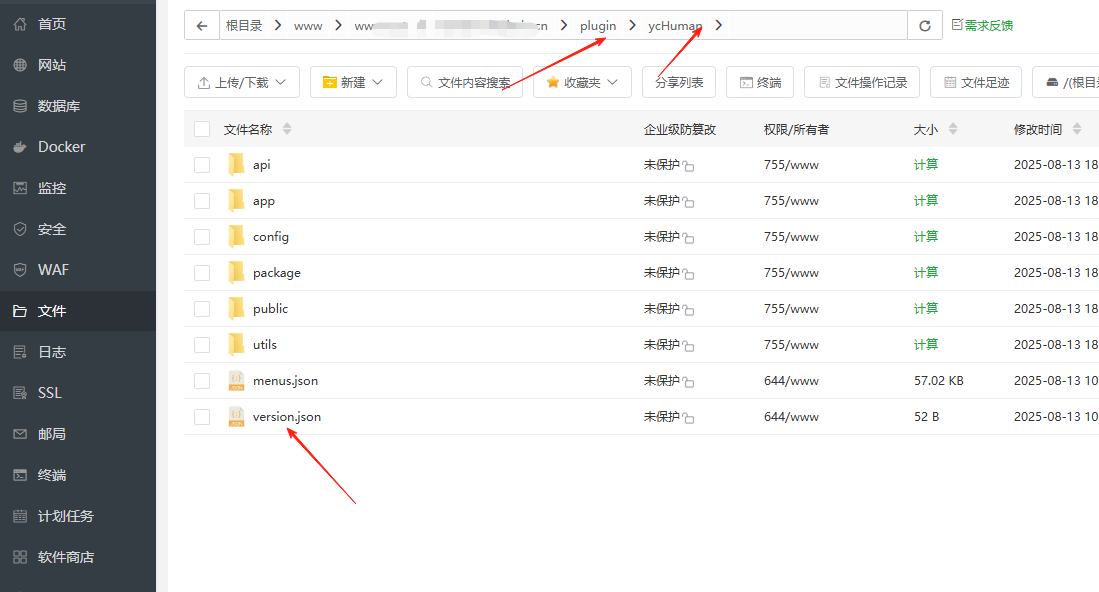Click the 终端 terminal icon in sidebar

20,475
